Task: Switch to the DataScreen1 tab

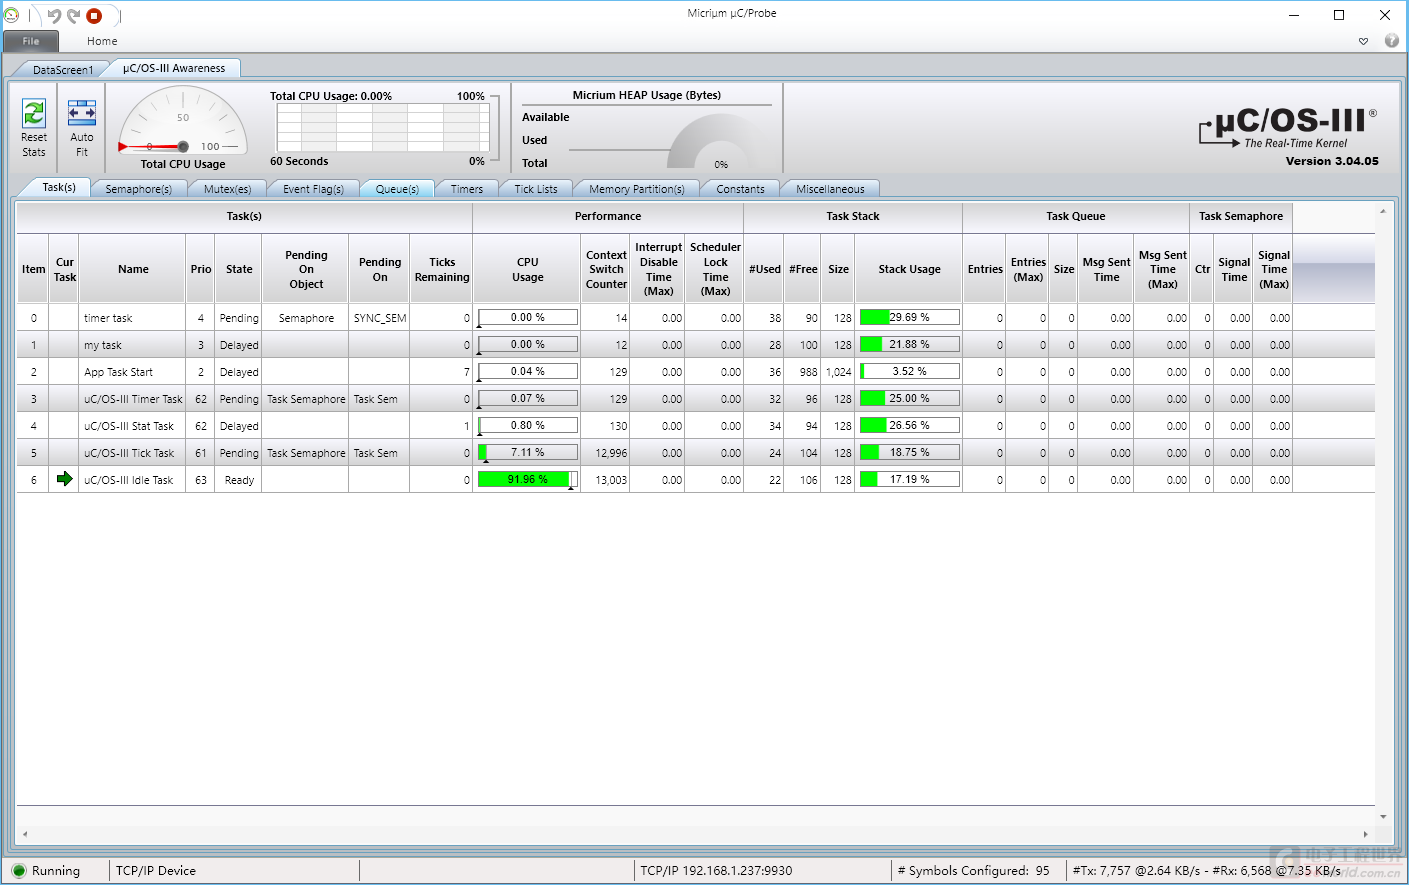Action: (63, 69)
